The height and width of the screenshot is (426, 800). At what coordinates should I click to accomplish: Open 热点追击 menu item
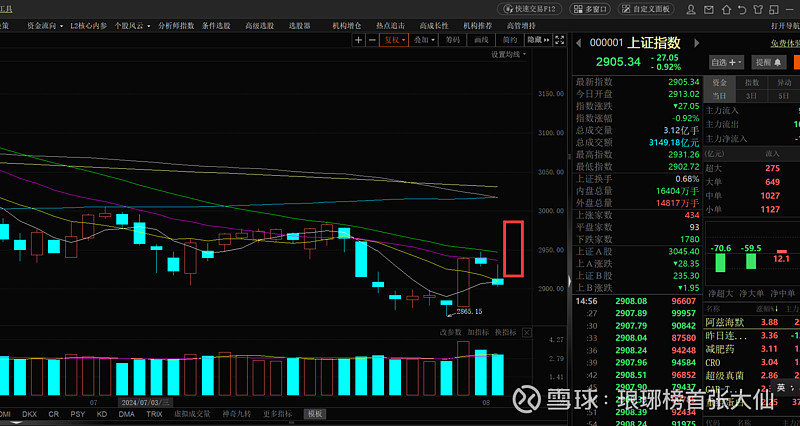pyautogui.click(x=390, y=26)
